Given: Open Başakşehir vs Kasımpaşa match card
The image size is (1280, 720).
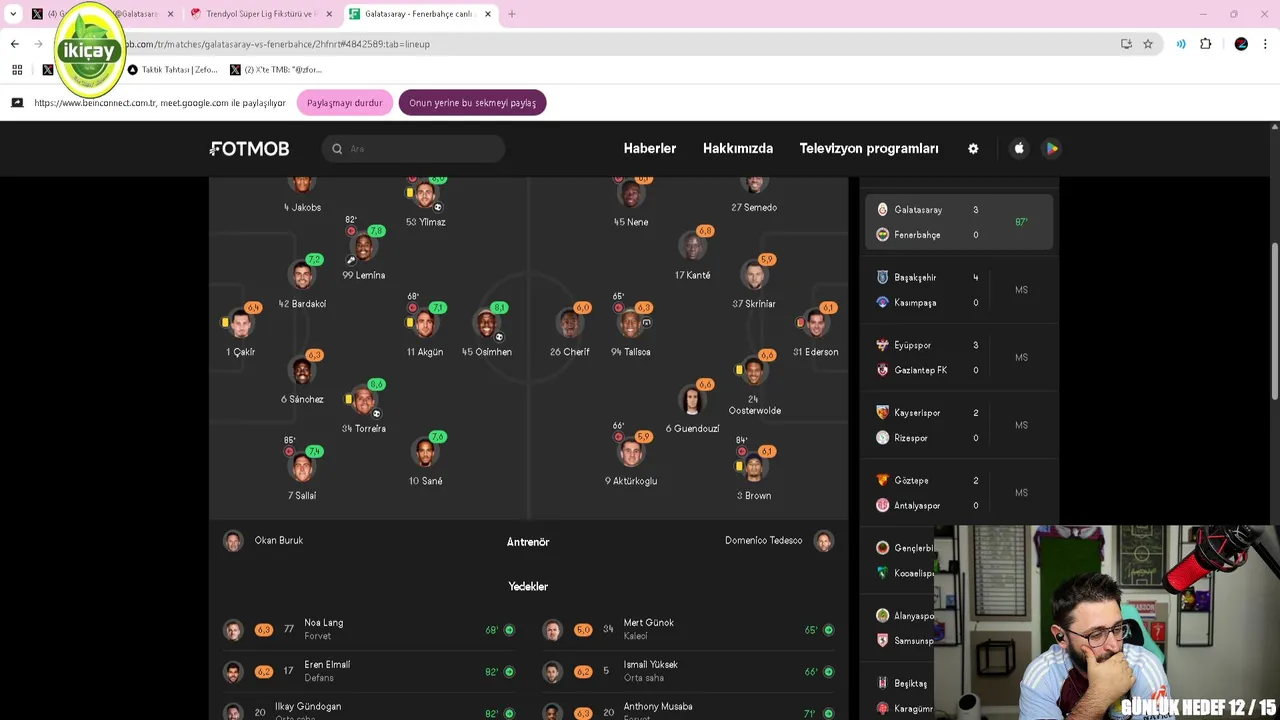Looking at the screenshot, I should [960, 290].
